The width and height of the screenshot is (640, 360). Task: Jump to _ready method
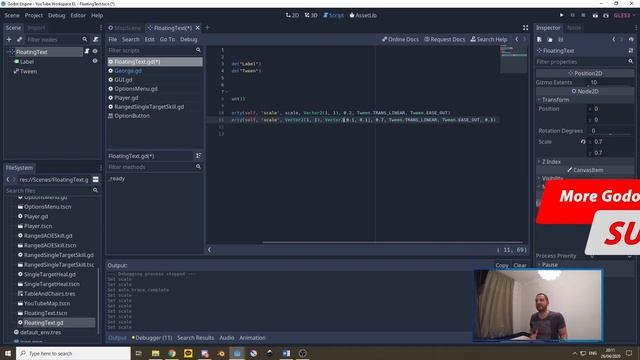click(117, 178)
